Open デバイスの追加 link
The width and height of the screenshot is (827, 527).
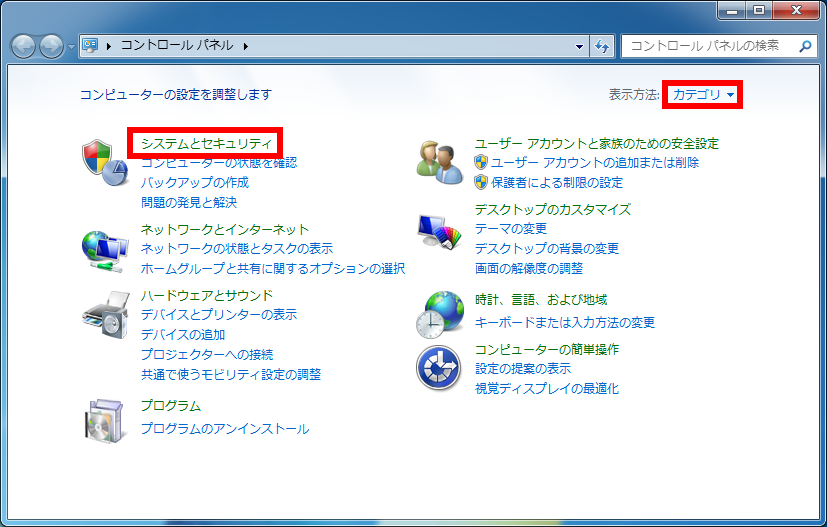tap(183, 334)
